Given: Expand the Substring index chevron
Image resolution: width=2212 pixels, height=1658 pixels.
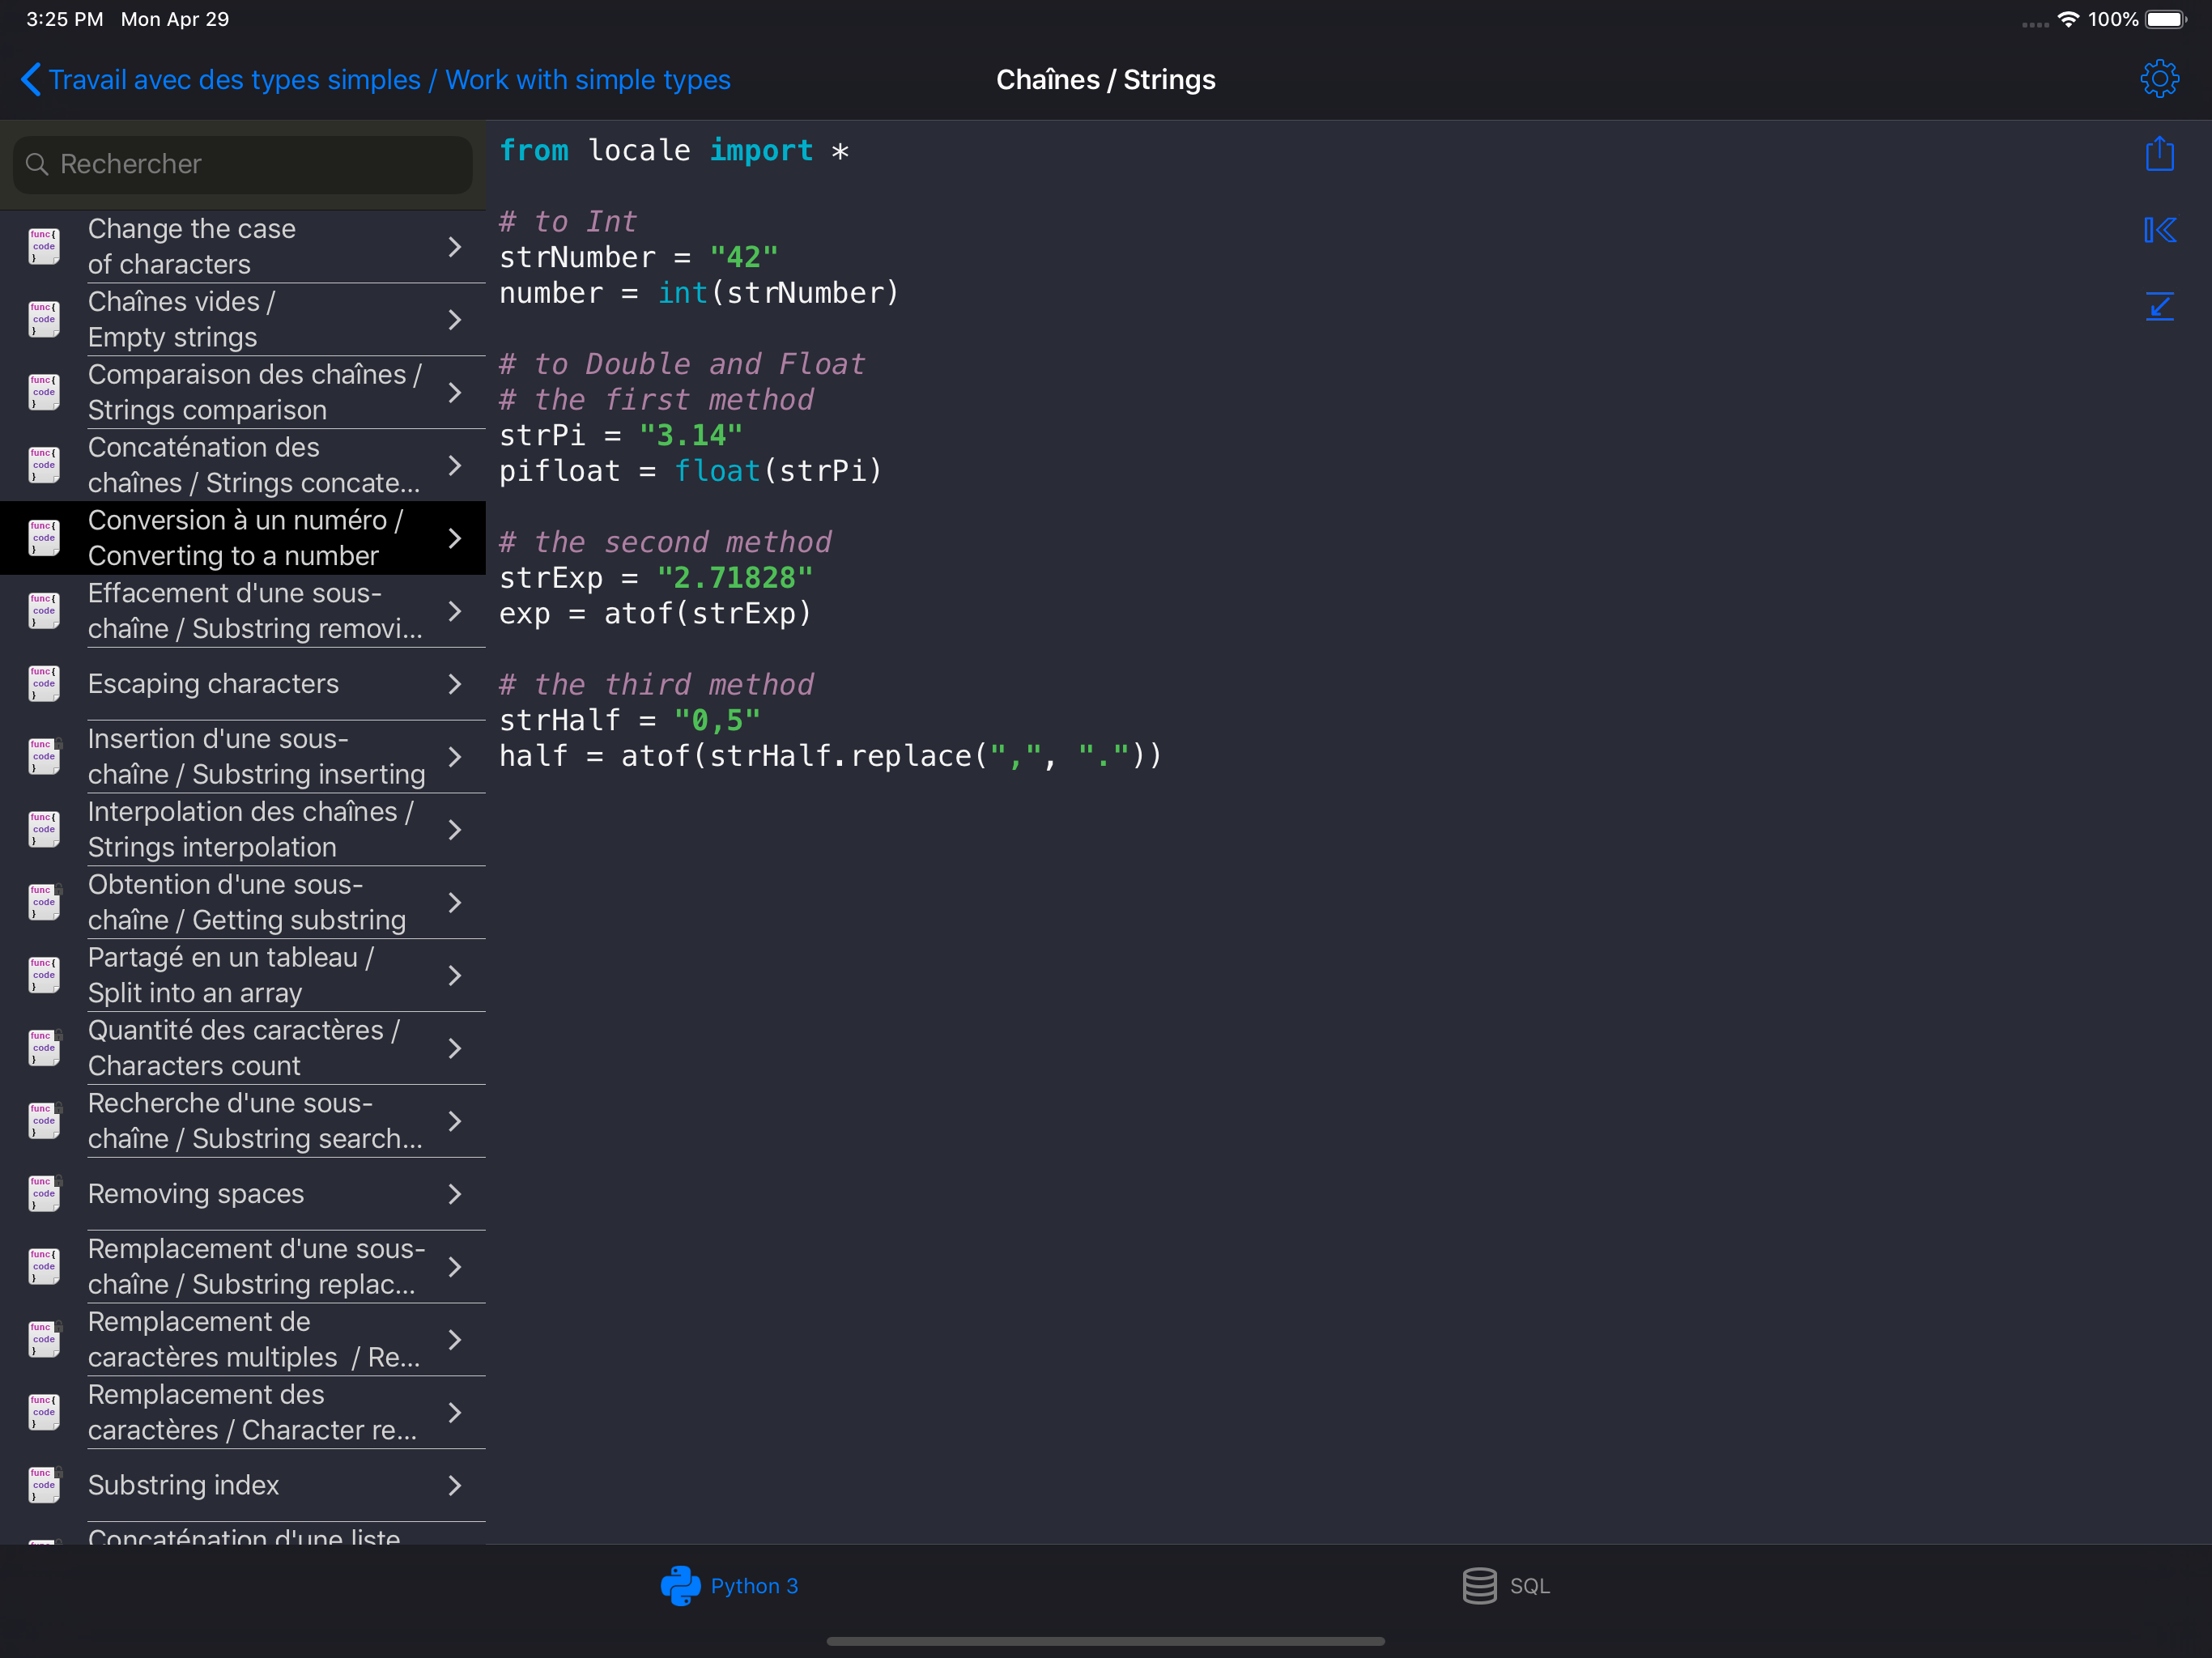Looking at the screenshot, I should [x=455, y=1485].
